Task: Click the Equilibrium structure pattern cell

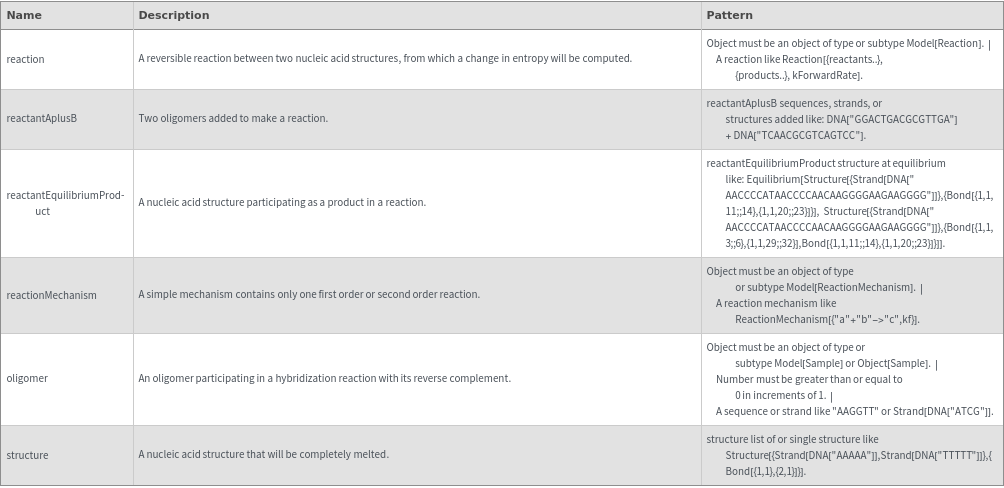Action: [849, 203]
